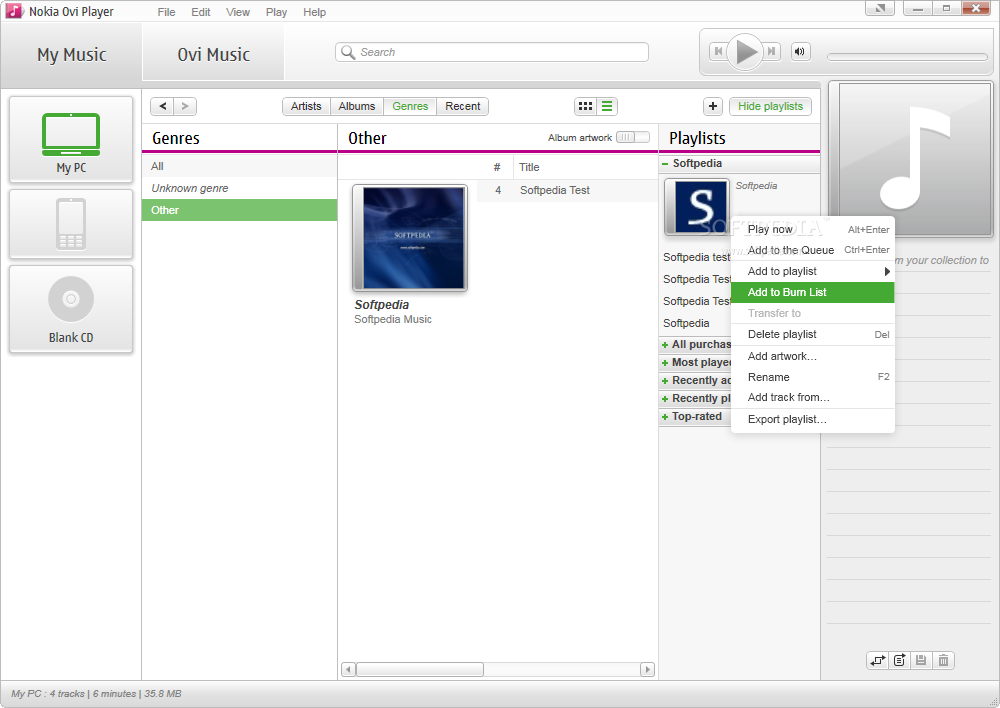Open the File menu
The image size is (1000, 708).
[166, 12]
